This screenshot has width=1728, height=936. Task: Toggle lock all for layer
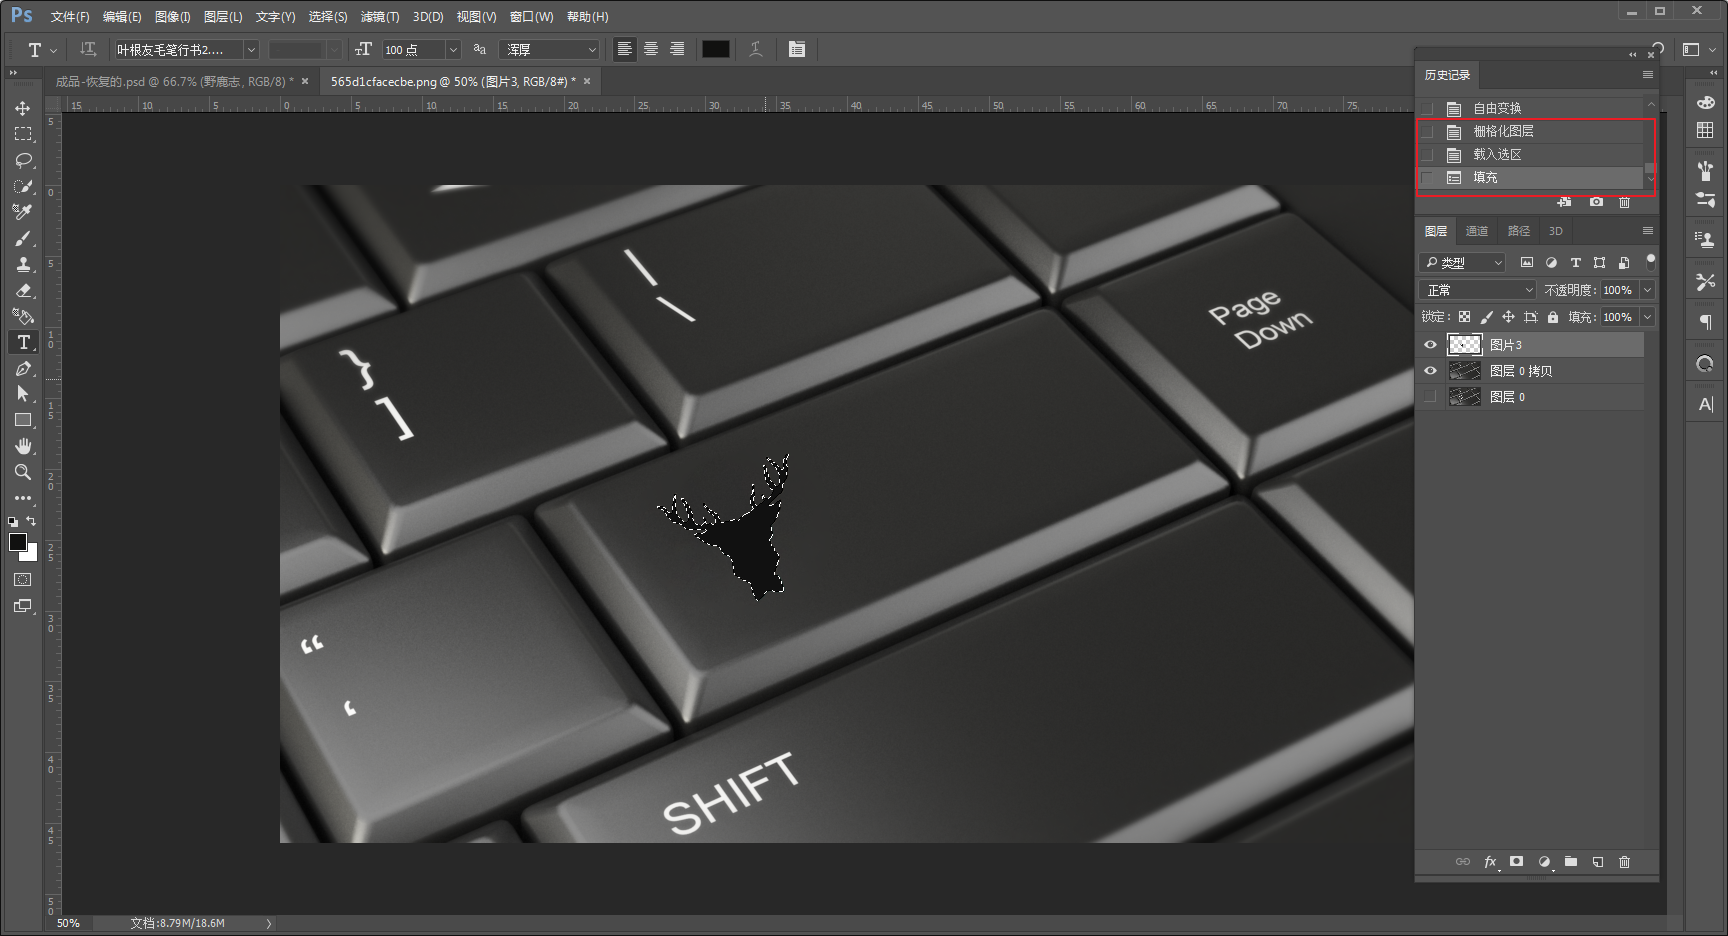click(x=1552, y=317)
